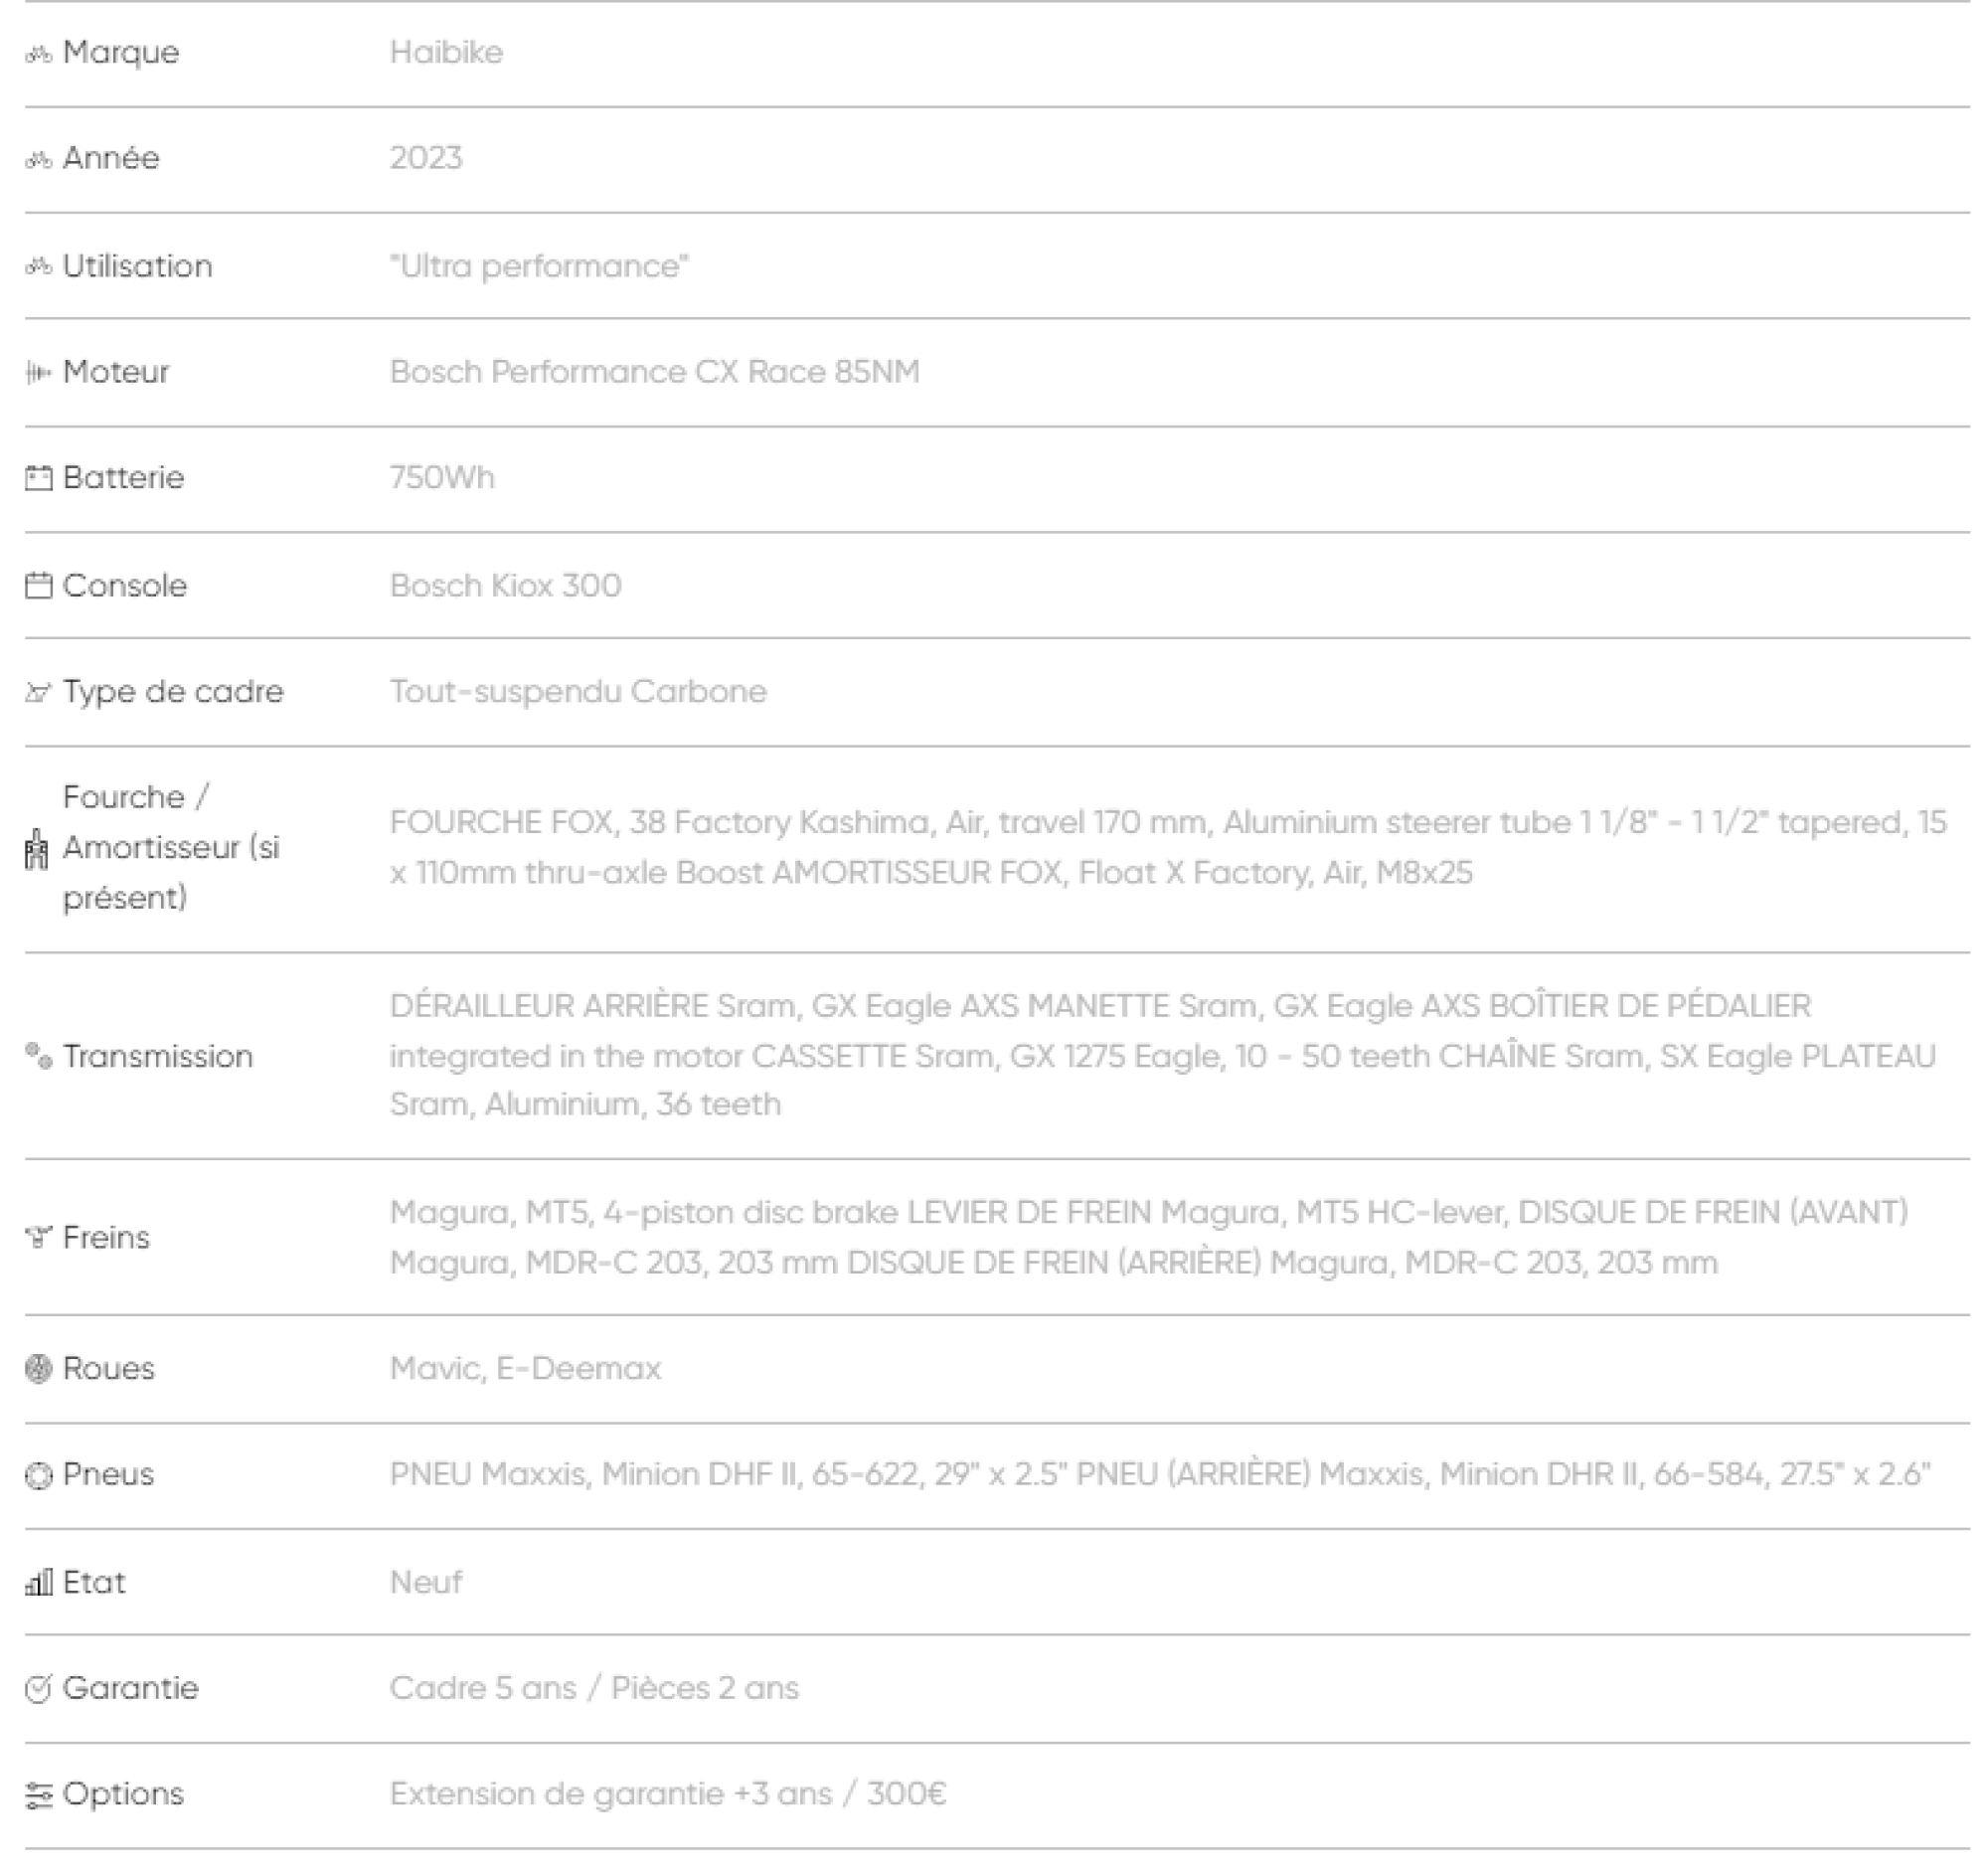Image resolution: width=1988 pixels, height=1875 pixels.
Task: Click the bicycle icon beside Année
Action: pos(38,160)
